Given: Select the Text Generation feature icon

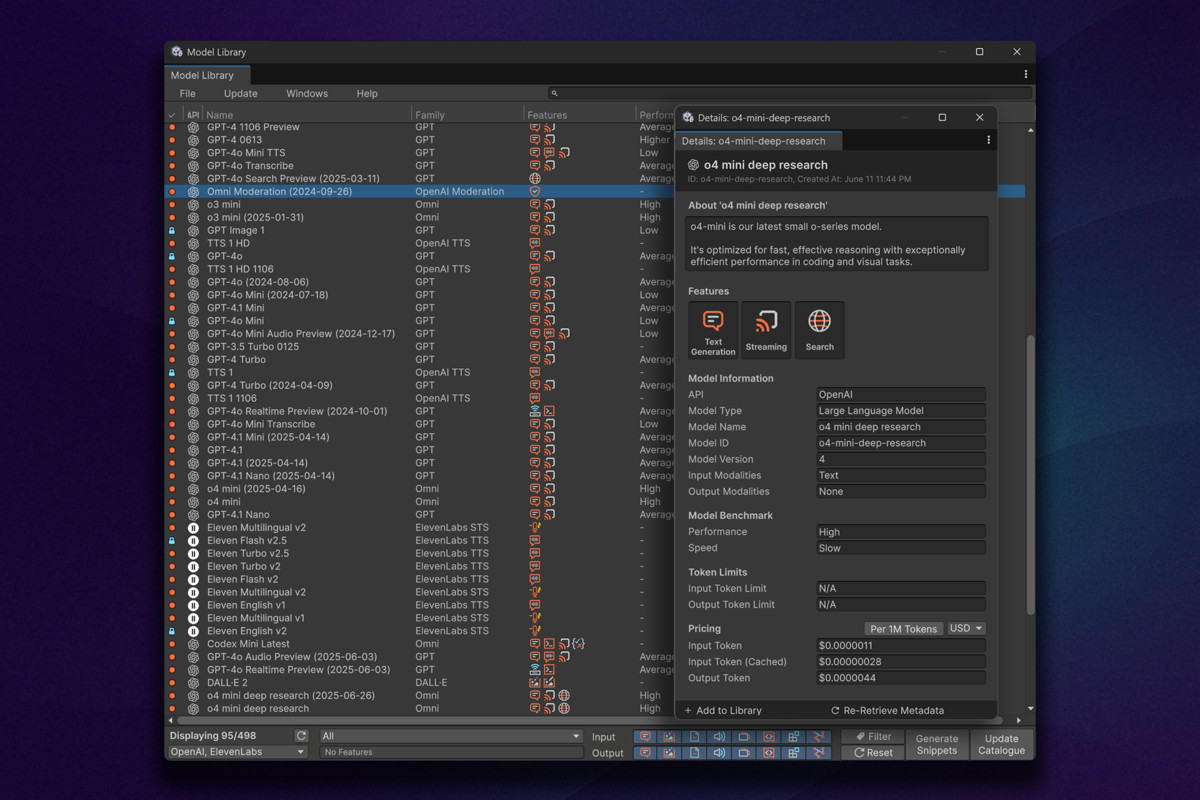Looking at the screenshot, I should pos(712,329).
